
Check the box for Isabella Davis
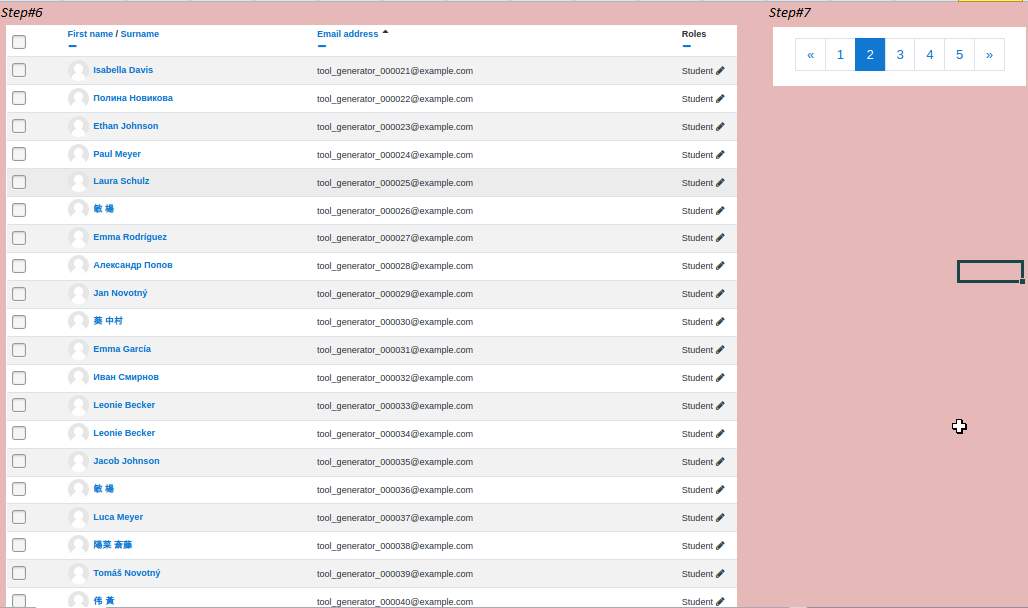[x=19, y=70]
